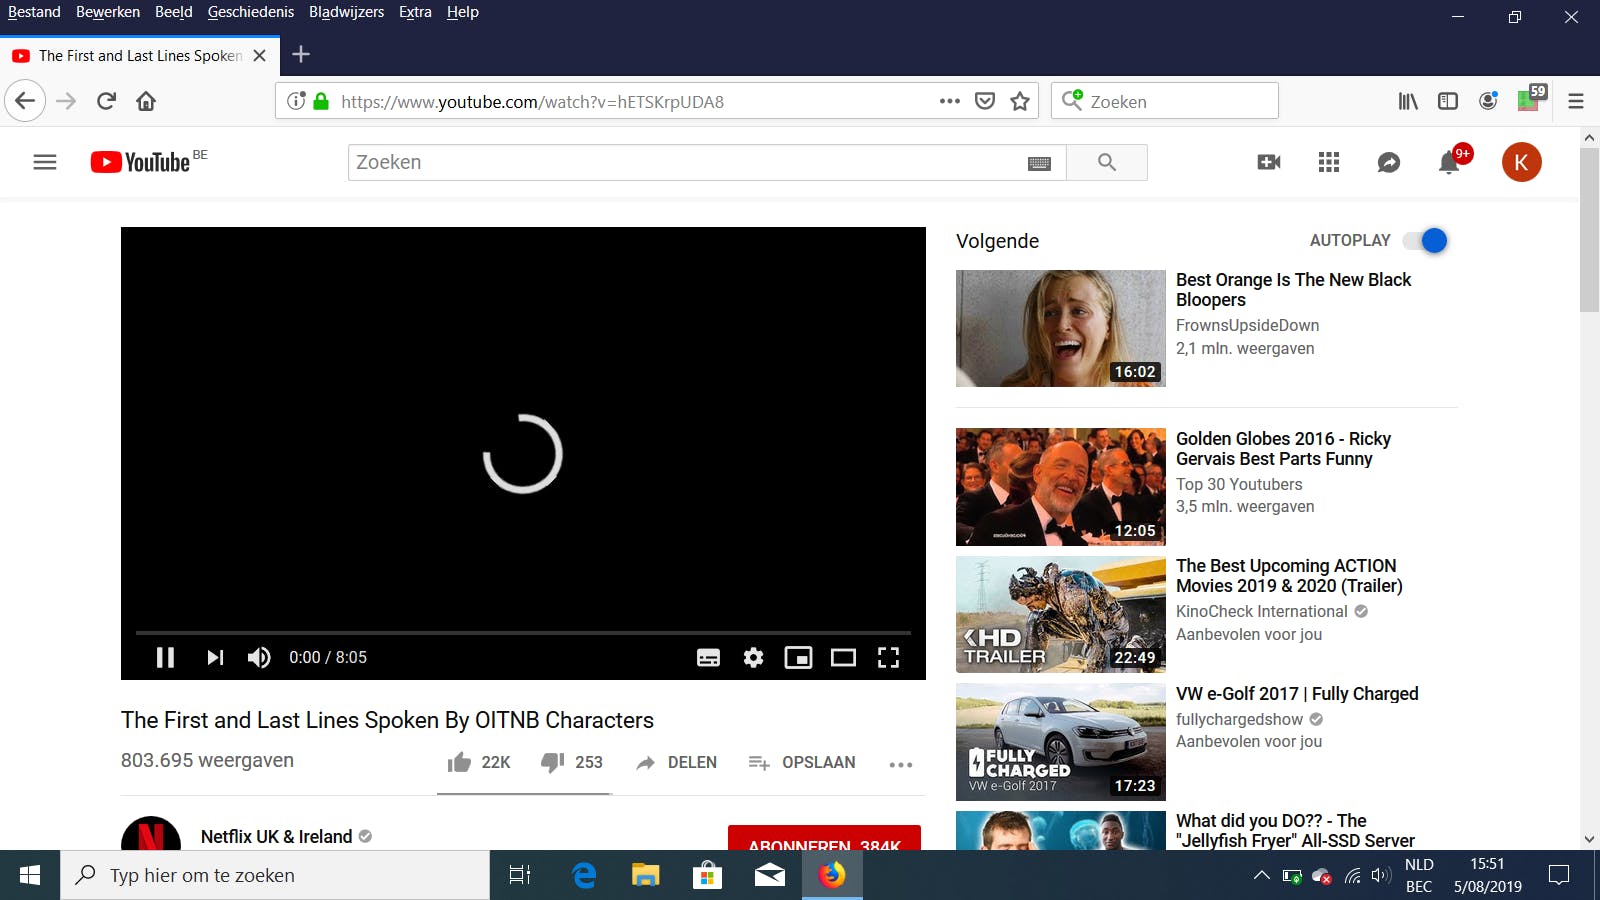Screen dimensions: 1600x900
Task: Open the Bladwijzers menu
Action: point(346,12)
